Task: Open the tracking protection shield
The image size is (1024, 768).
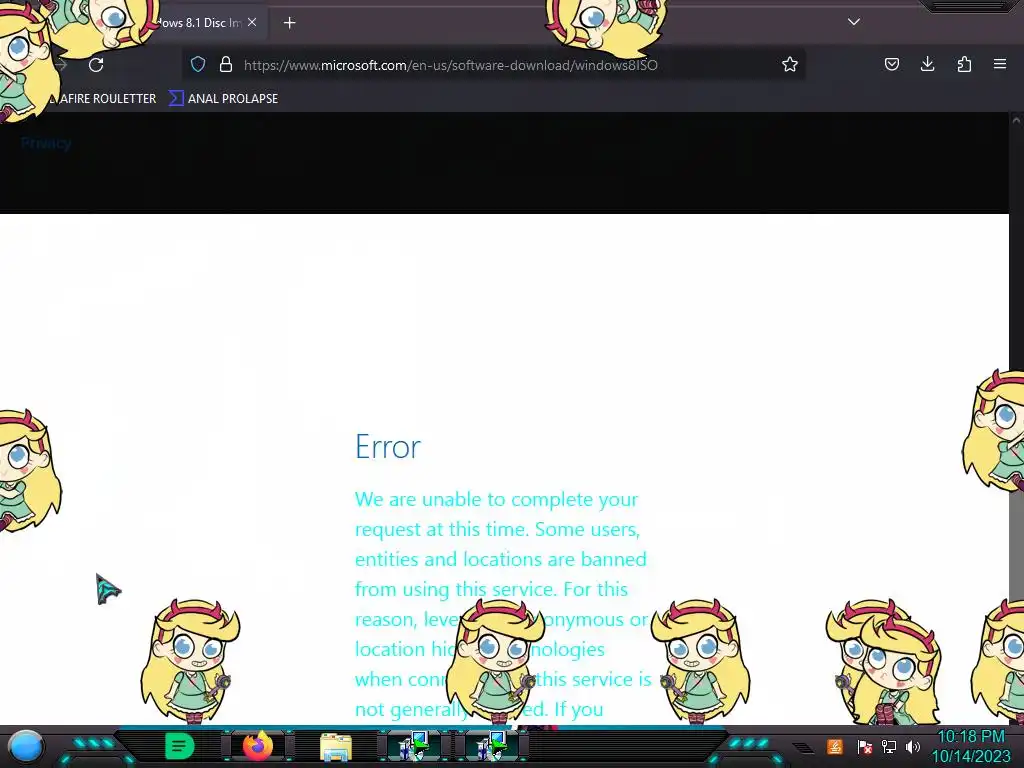Action: [x=198, y=64]
